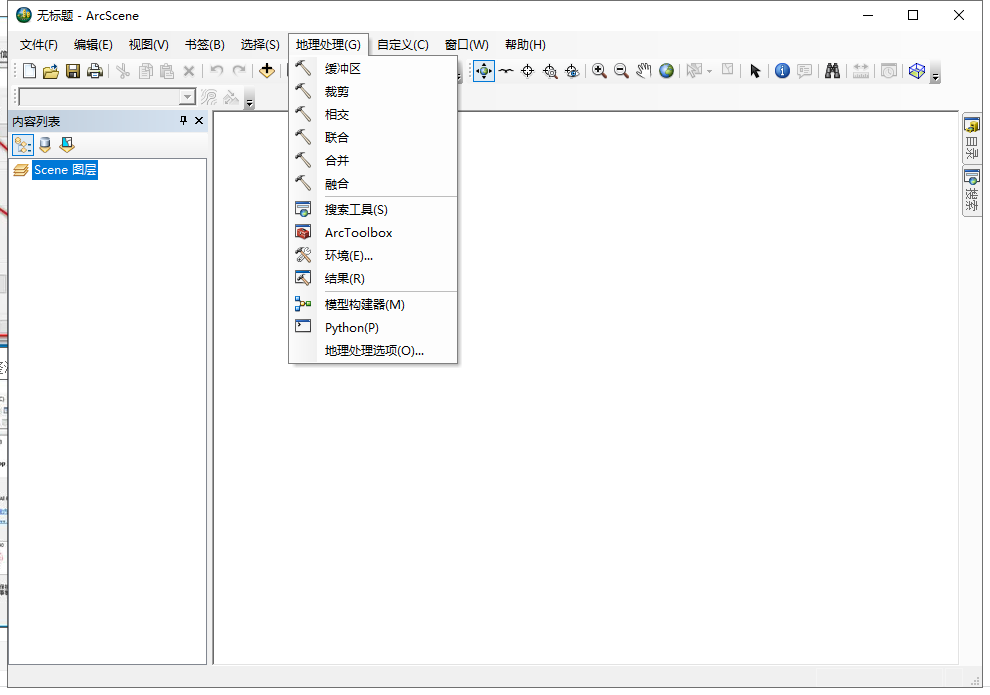Image resolution: width=990 pixels, height=695 pixels.
Task: Open the layer combo box dropdown
Action: click(x=187, y=97)
